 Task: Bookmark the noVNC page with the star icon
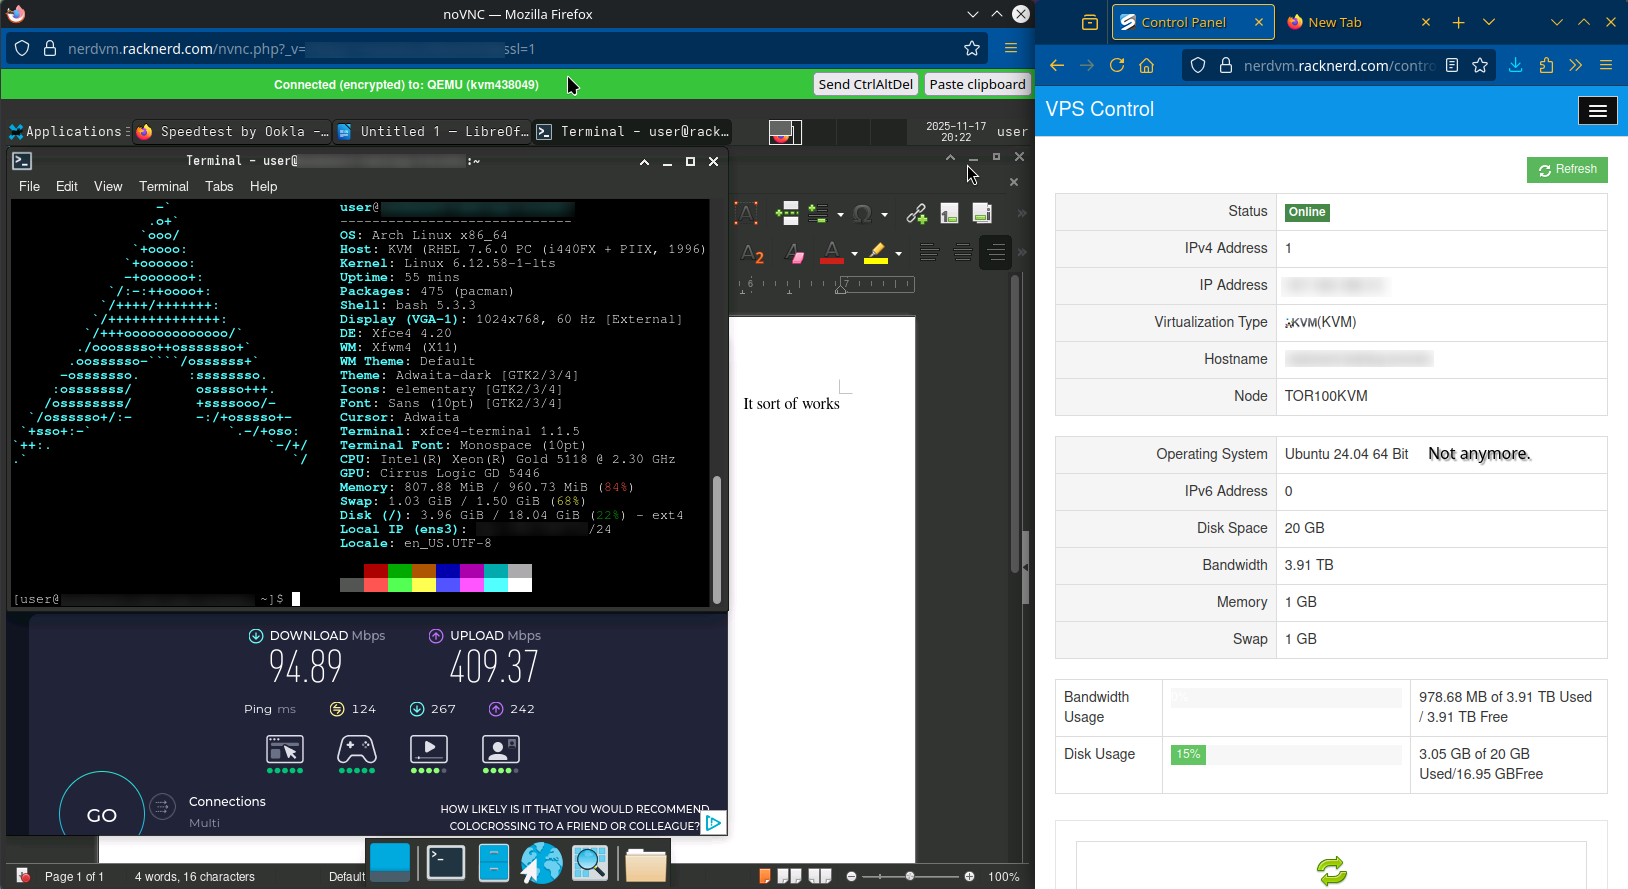tap(971, 48)
